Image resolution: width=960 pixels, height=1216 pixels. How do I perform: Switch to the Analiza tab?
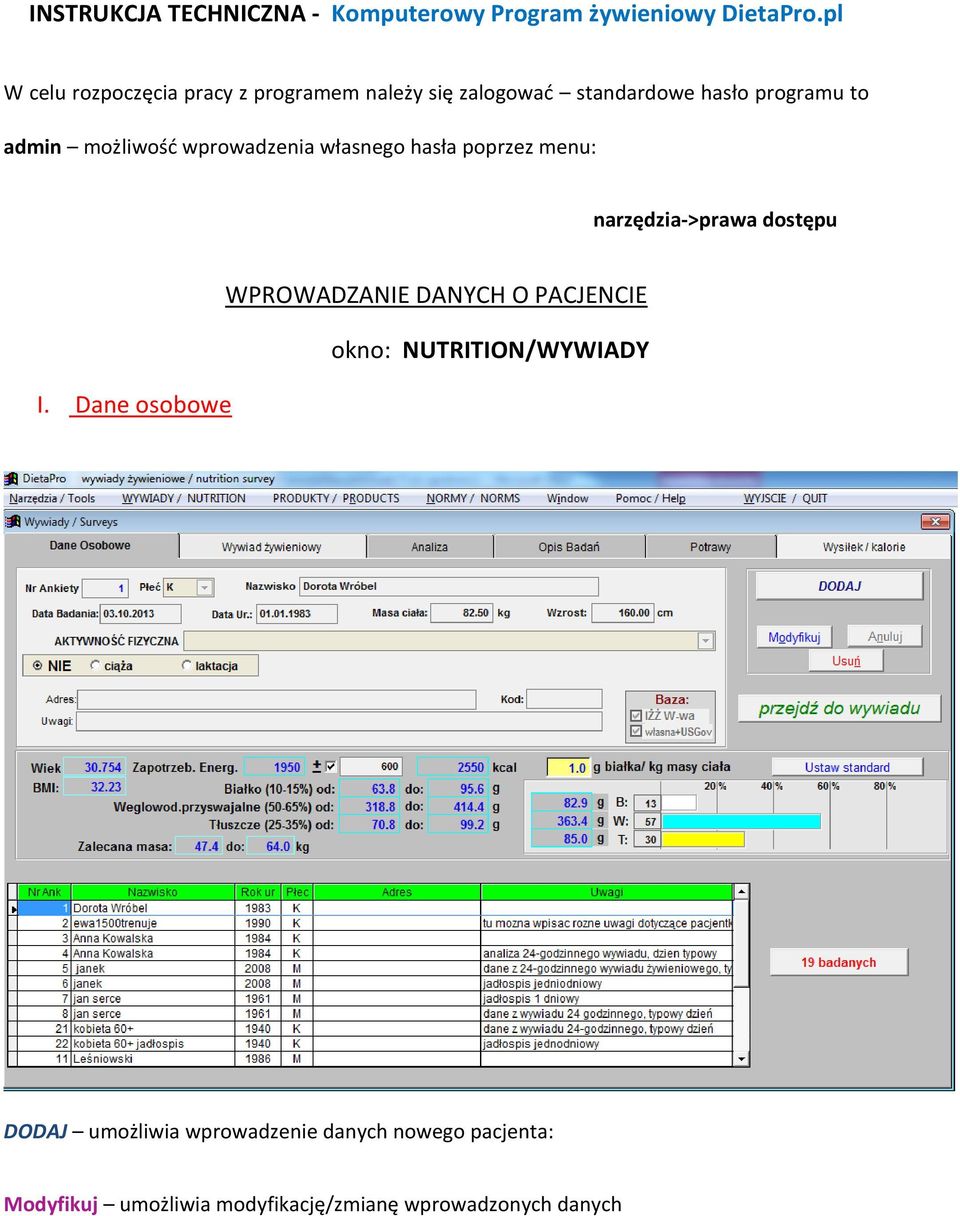click(x=430, y=547)
